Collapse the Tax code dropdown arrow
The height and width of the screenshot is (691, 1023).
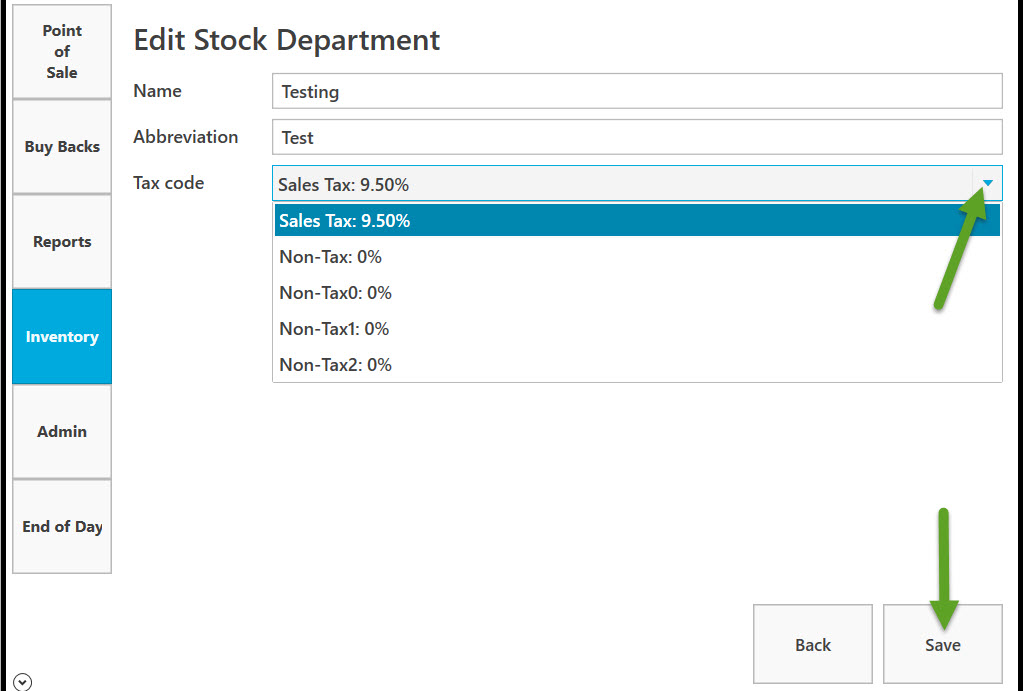click(987, 183)
